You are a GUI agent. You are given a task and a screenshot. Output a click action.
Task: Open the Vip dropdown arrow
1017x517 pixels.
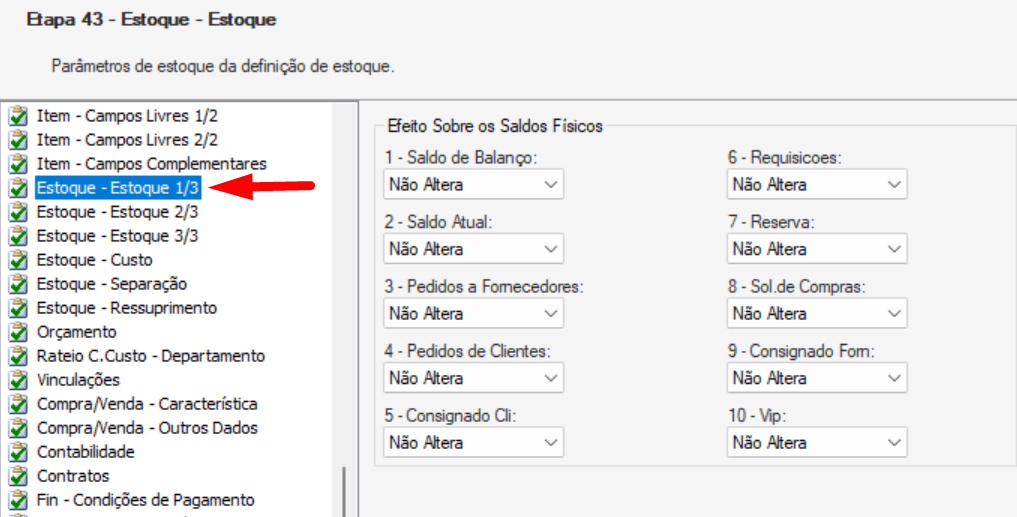(x=894, y=443)
